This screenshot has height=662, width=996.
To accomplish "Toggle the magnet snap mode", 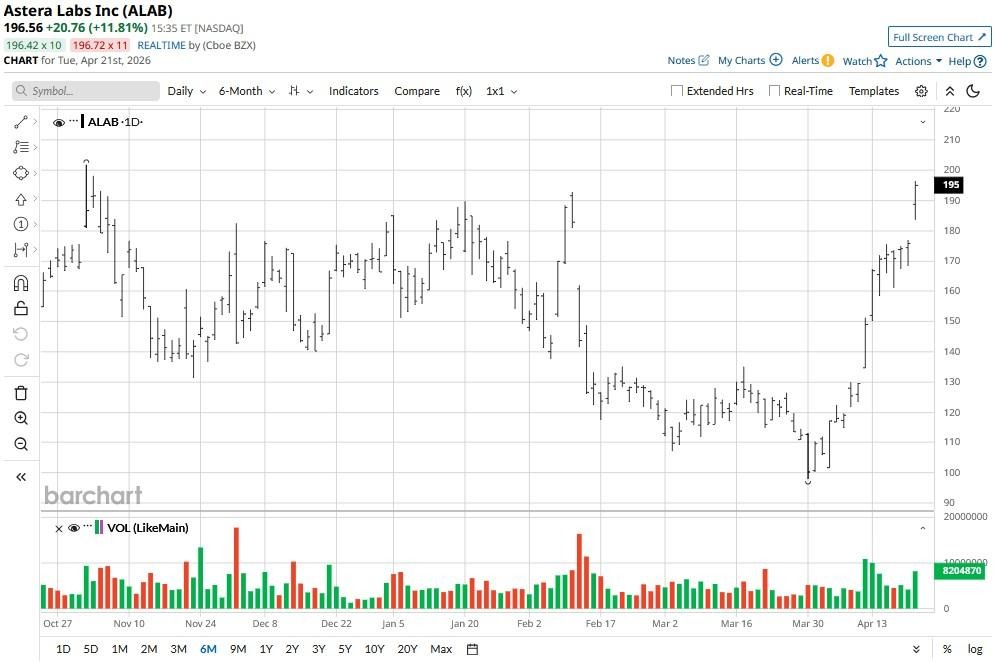I will (x=21, y=283).
